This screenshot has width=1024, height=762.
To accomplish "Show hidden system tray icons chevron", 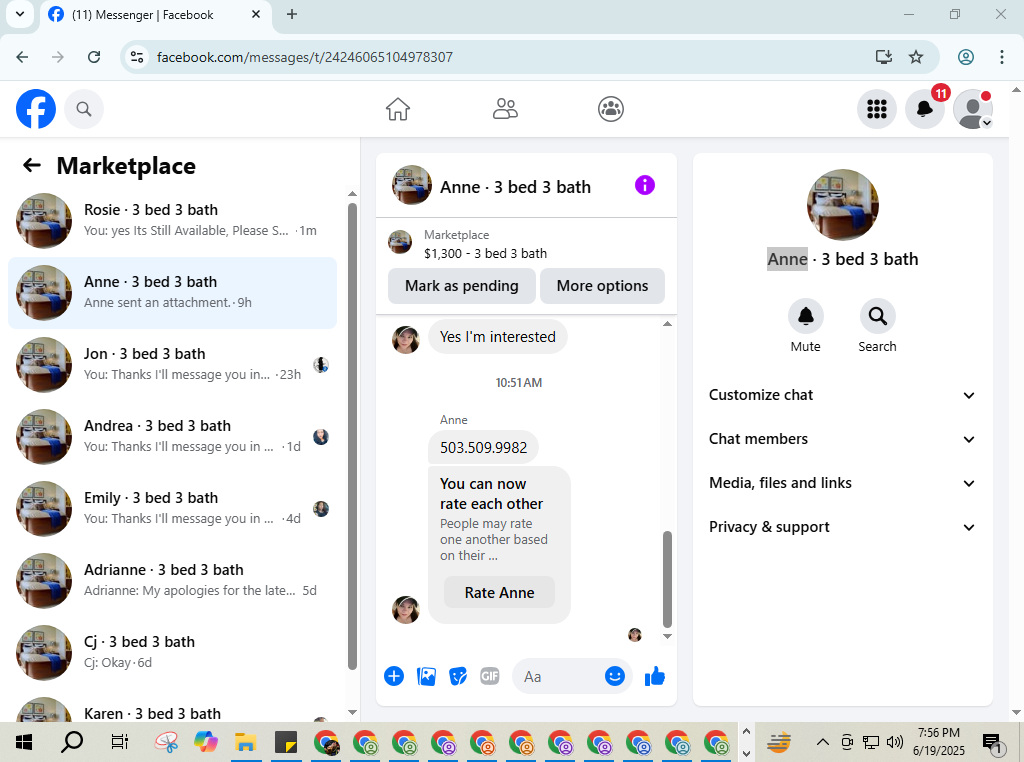I will tap(823, 742).
